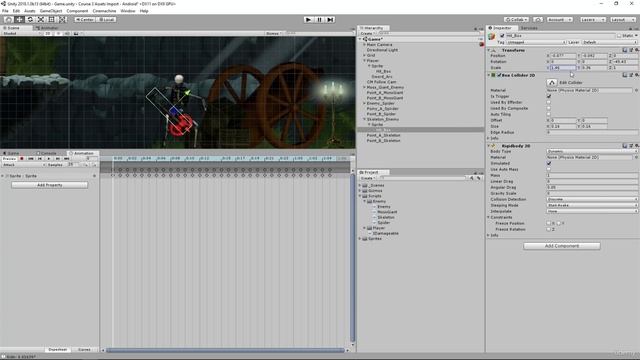Start Play mode with the Play button

(309, 20)
